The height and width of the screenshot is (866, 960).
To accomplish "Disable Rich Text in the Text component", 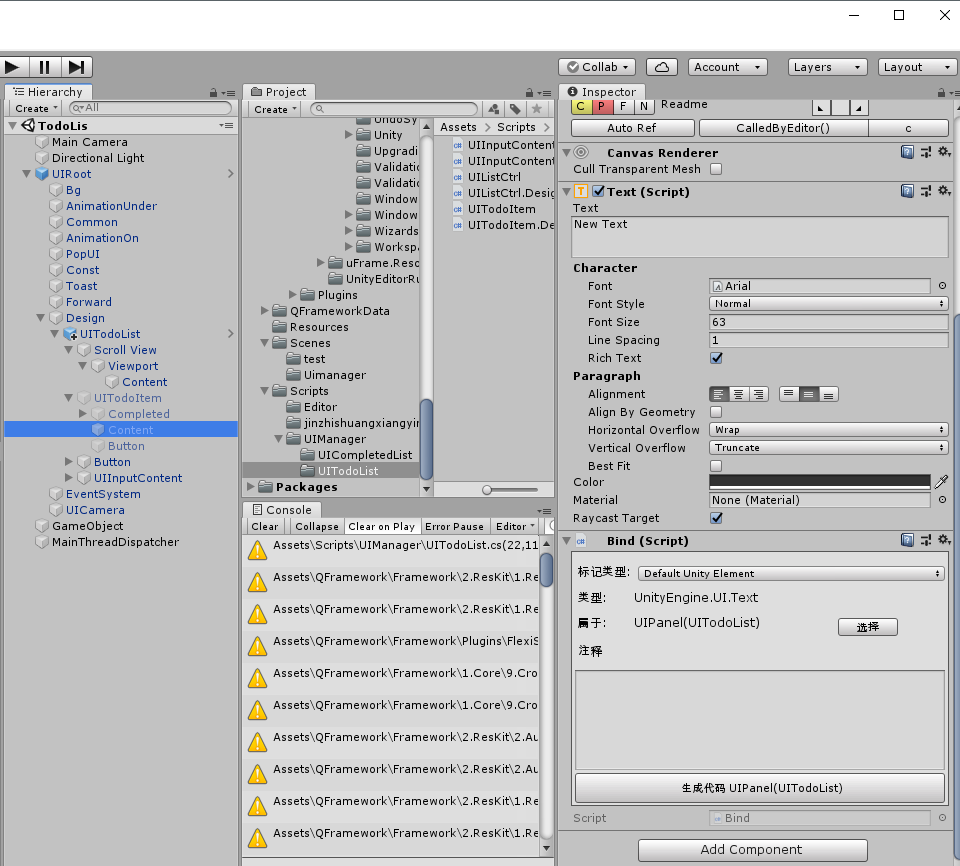I will 717,358.
